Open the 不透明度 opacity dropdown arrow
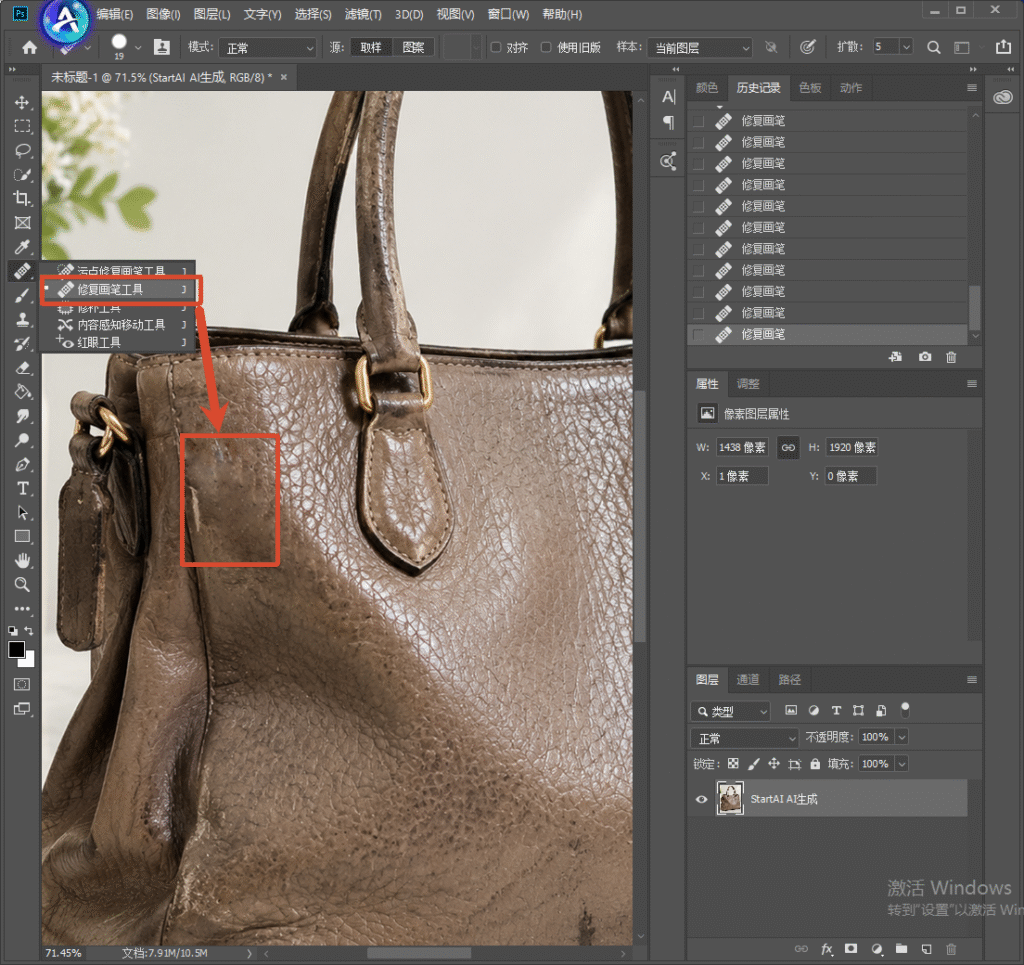The height and width of the screenshot is (965, 1024). (x=902, y=737)
